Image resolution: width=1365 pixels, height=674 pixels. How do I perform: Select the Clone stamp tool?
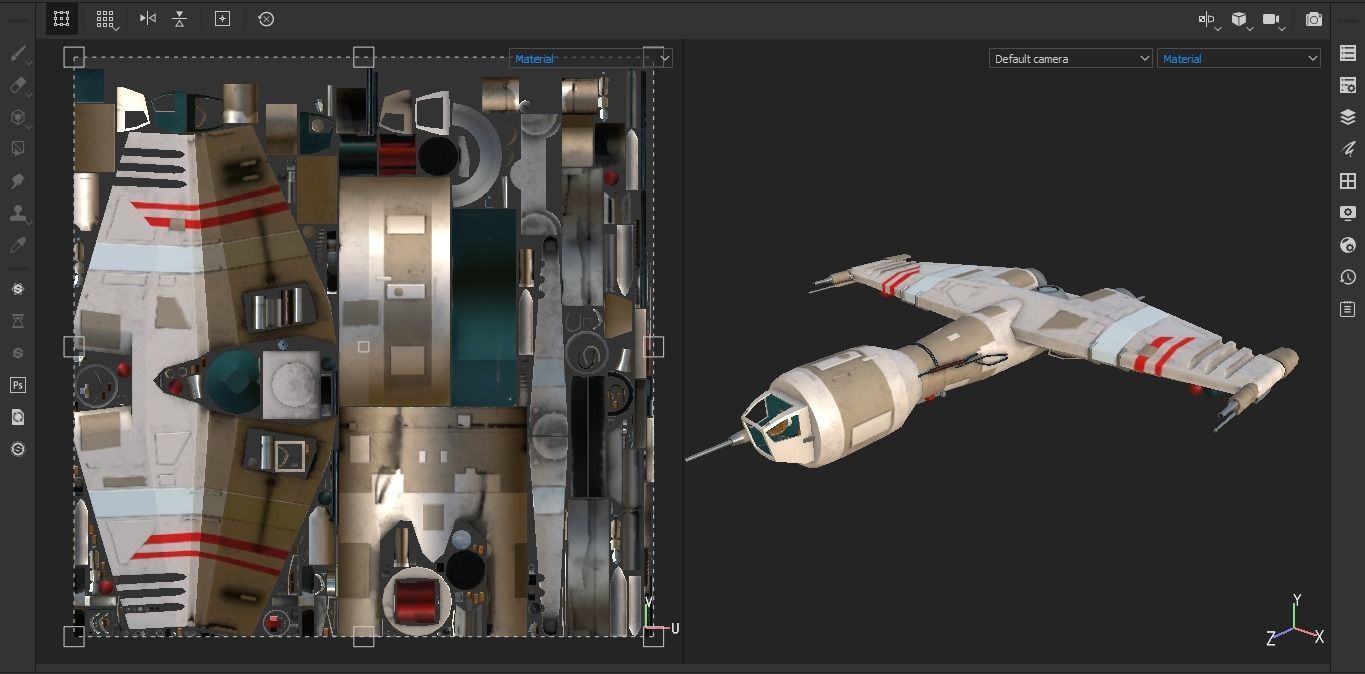17,213
